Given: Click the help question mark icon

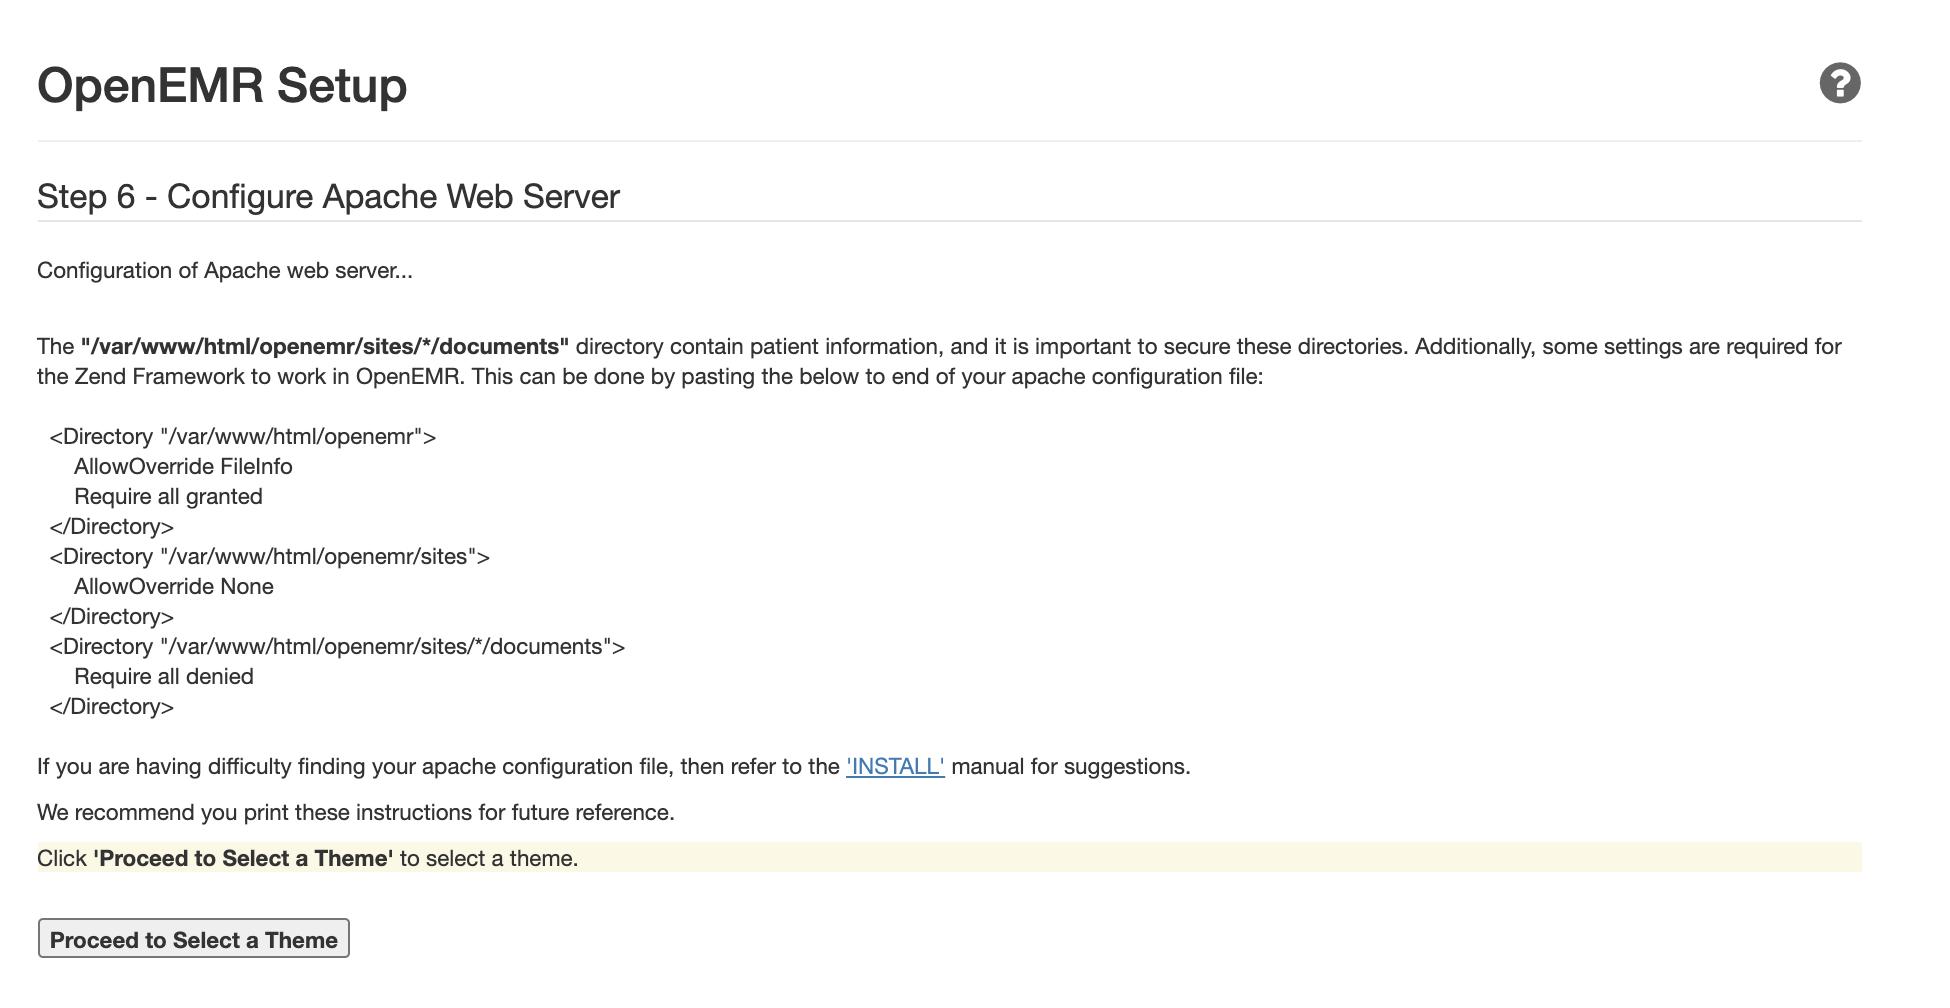Looking at the screenshot, I should point(1839,83).
